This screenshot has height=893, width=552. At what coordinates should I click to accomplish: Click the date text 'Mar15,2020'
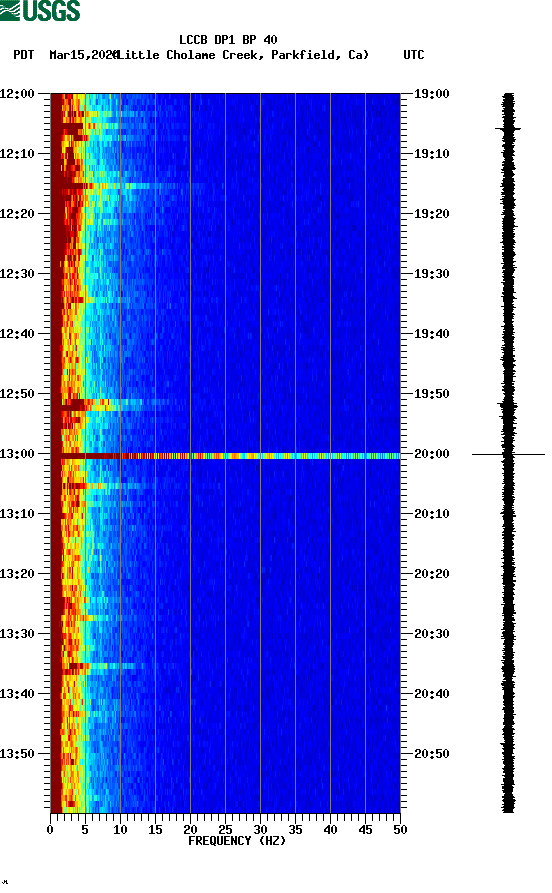coord(83,55)
